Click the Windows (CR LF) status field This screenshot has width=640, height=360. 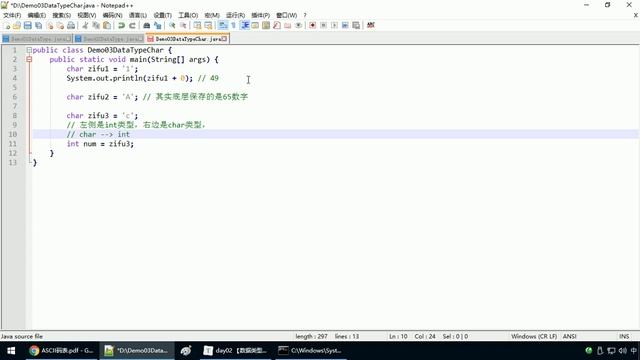pos(534,336)
